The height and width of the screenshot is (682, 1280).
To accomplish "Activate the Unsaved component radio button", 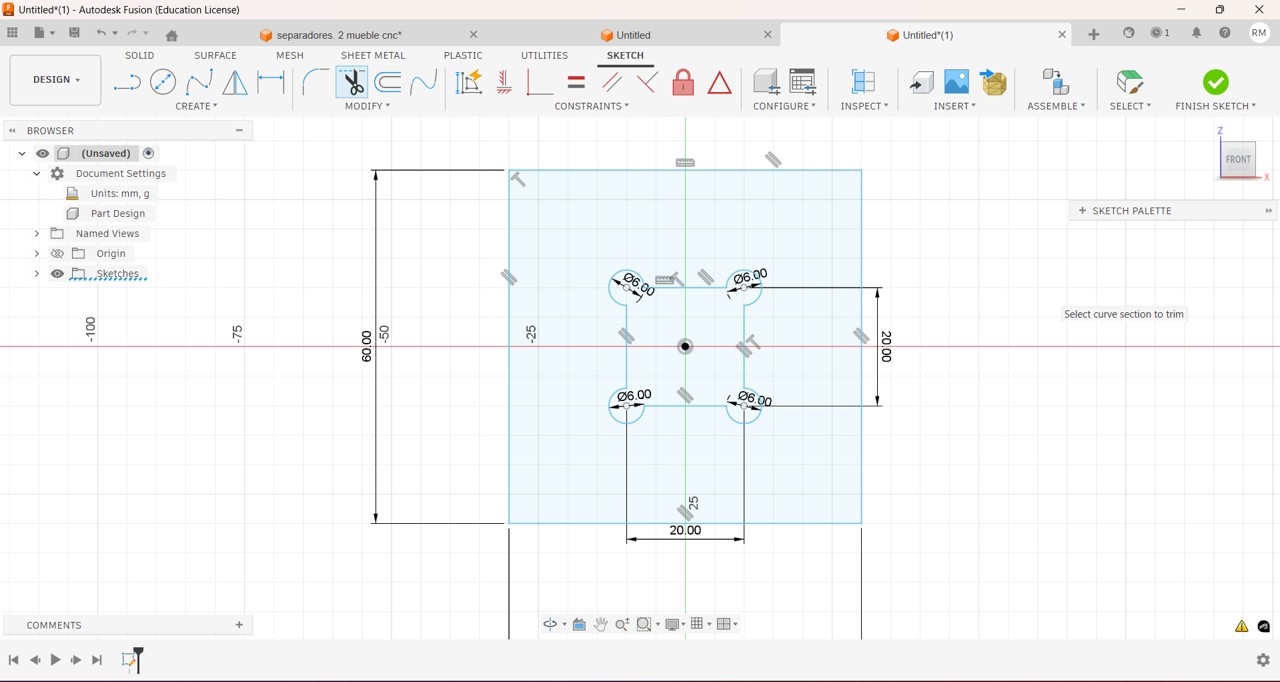I will tap(149, 153).
